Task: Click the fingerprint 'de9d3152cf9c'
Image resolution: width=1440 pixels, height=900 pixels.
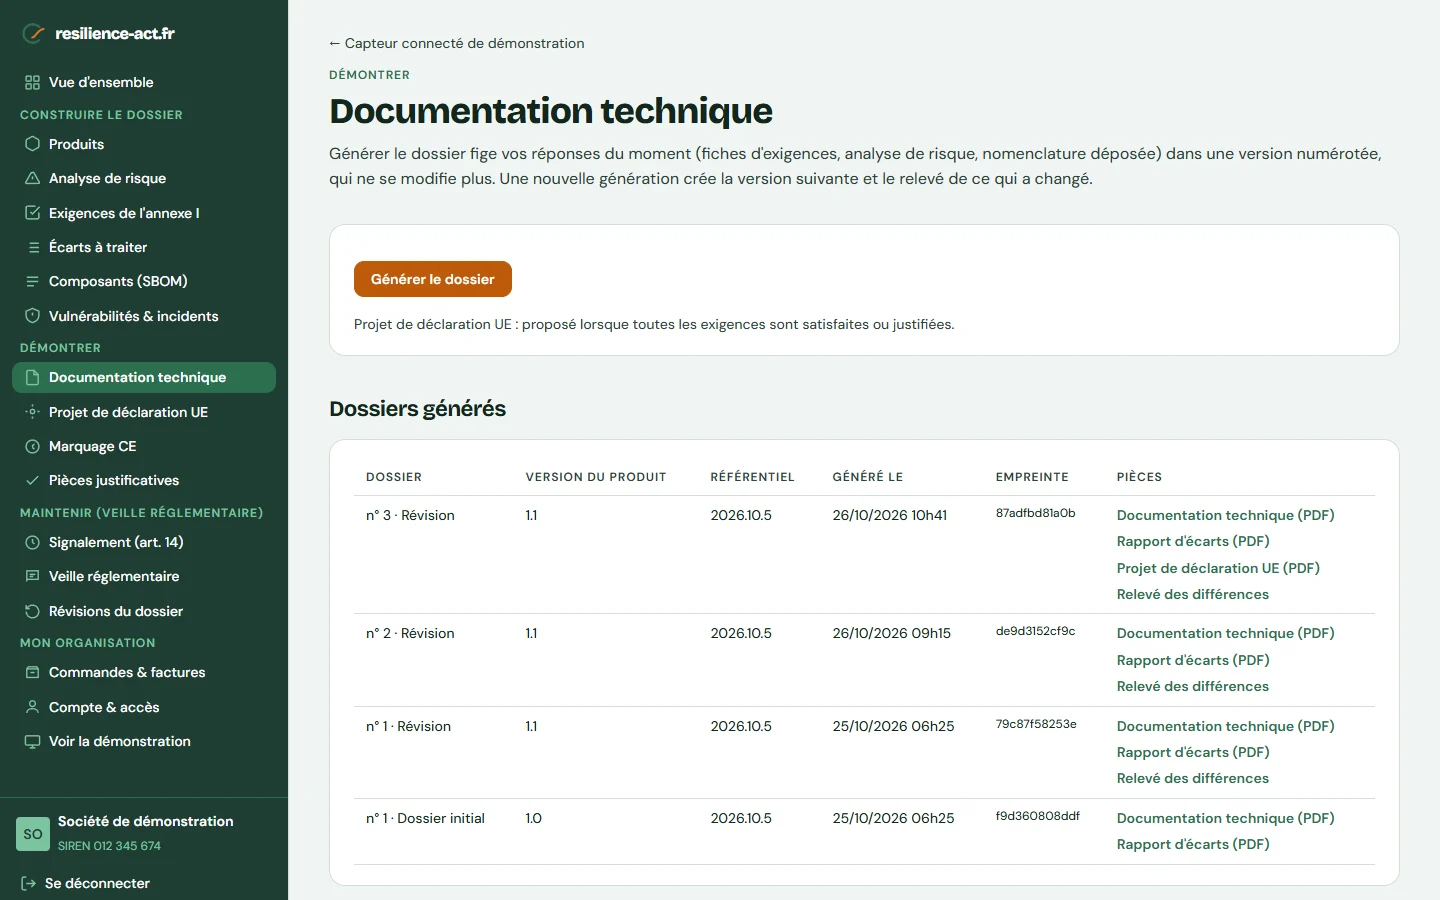Action: point(1035,631)
